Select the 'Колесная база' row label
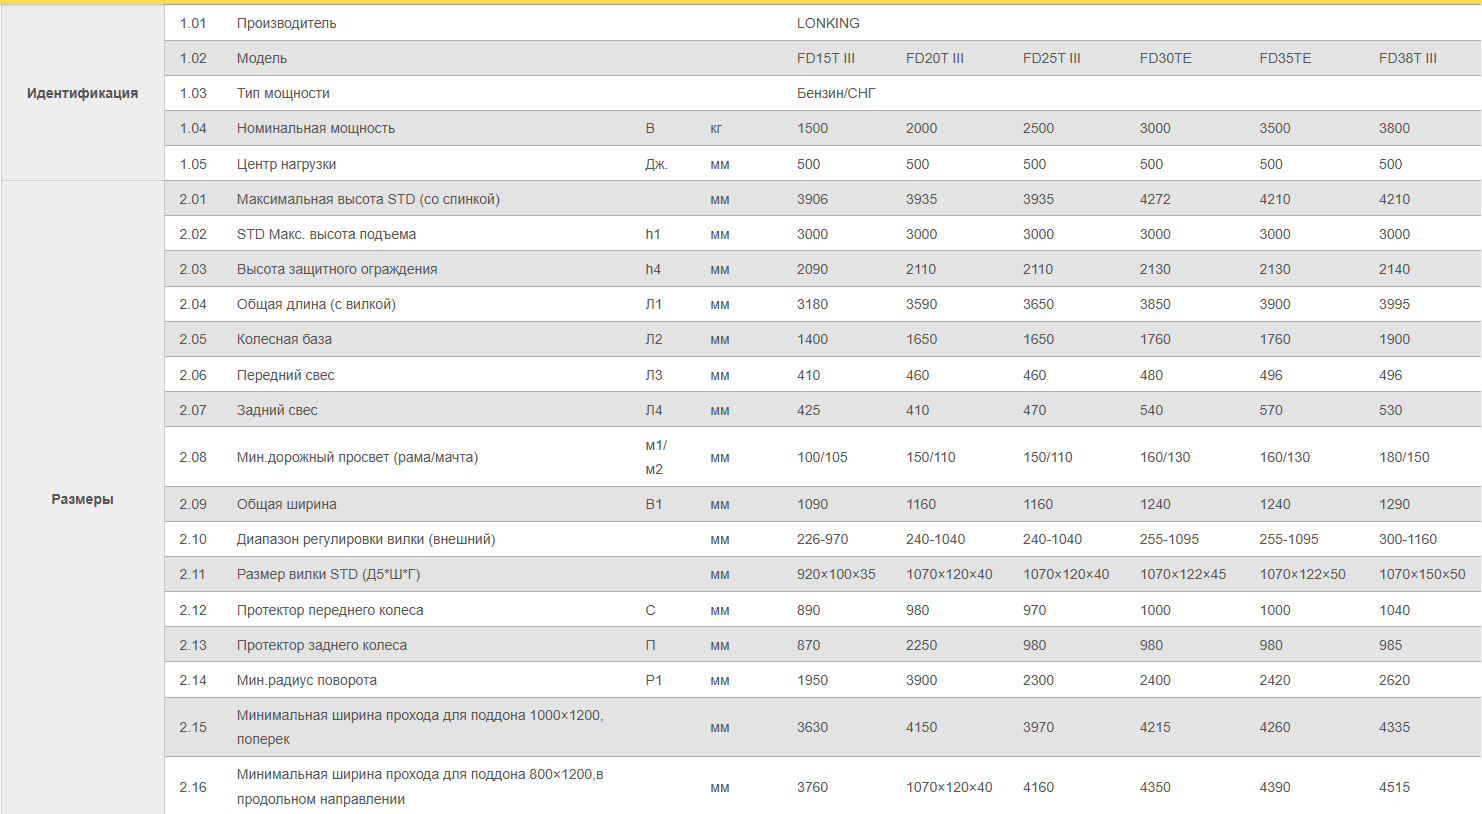 284,339
